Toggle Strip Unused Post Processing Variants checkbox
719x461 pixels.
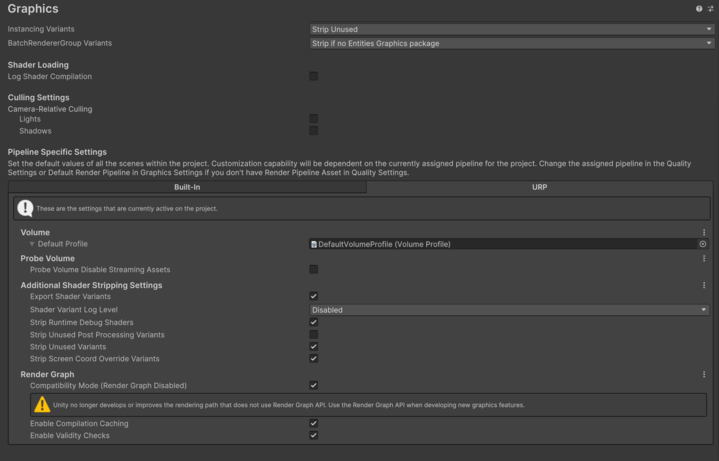coord(314,334)
